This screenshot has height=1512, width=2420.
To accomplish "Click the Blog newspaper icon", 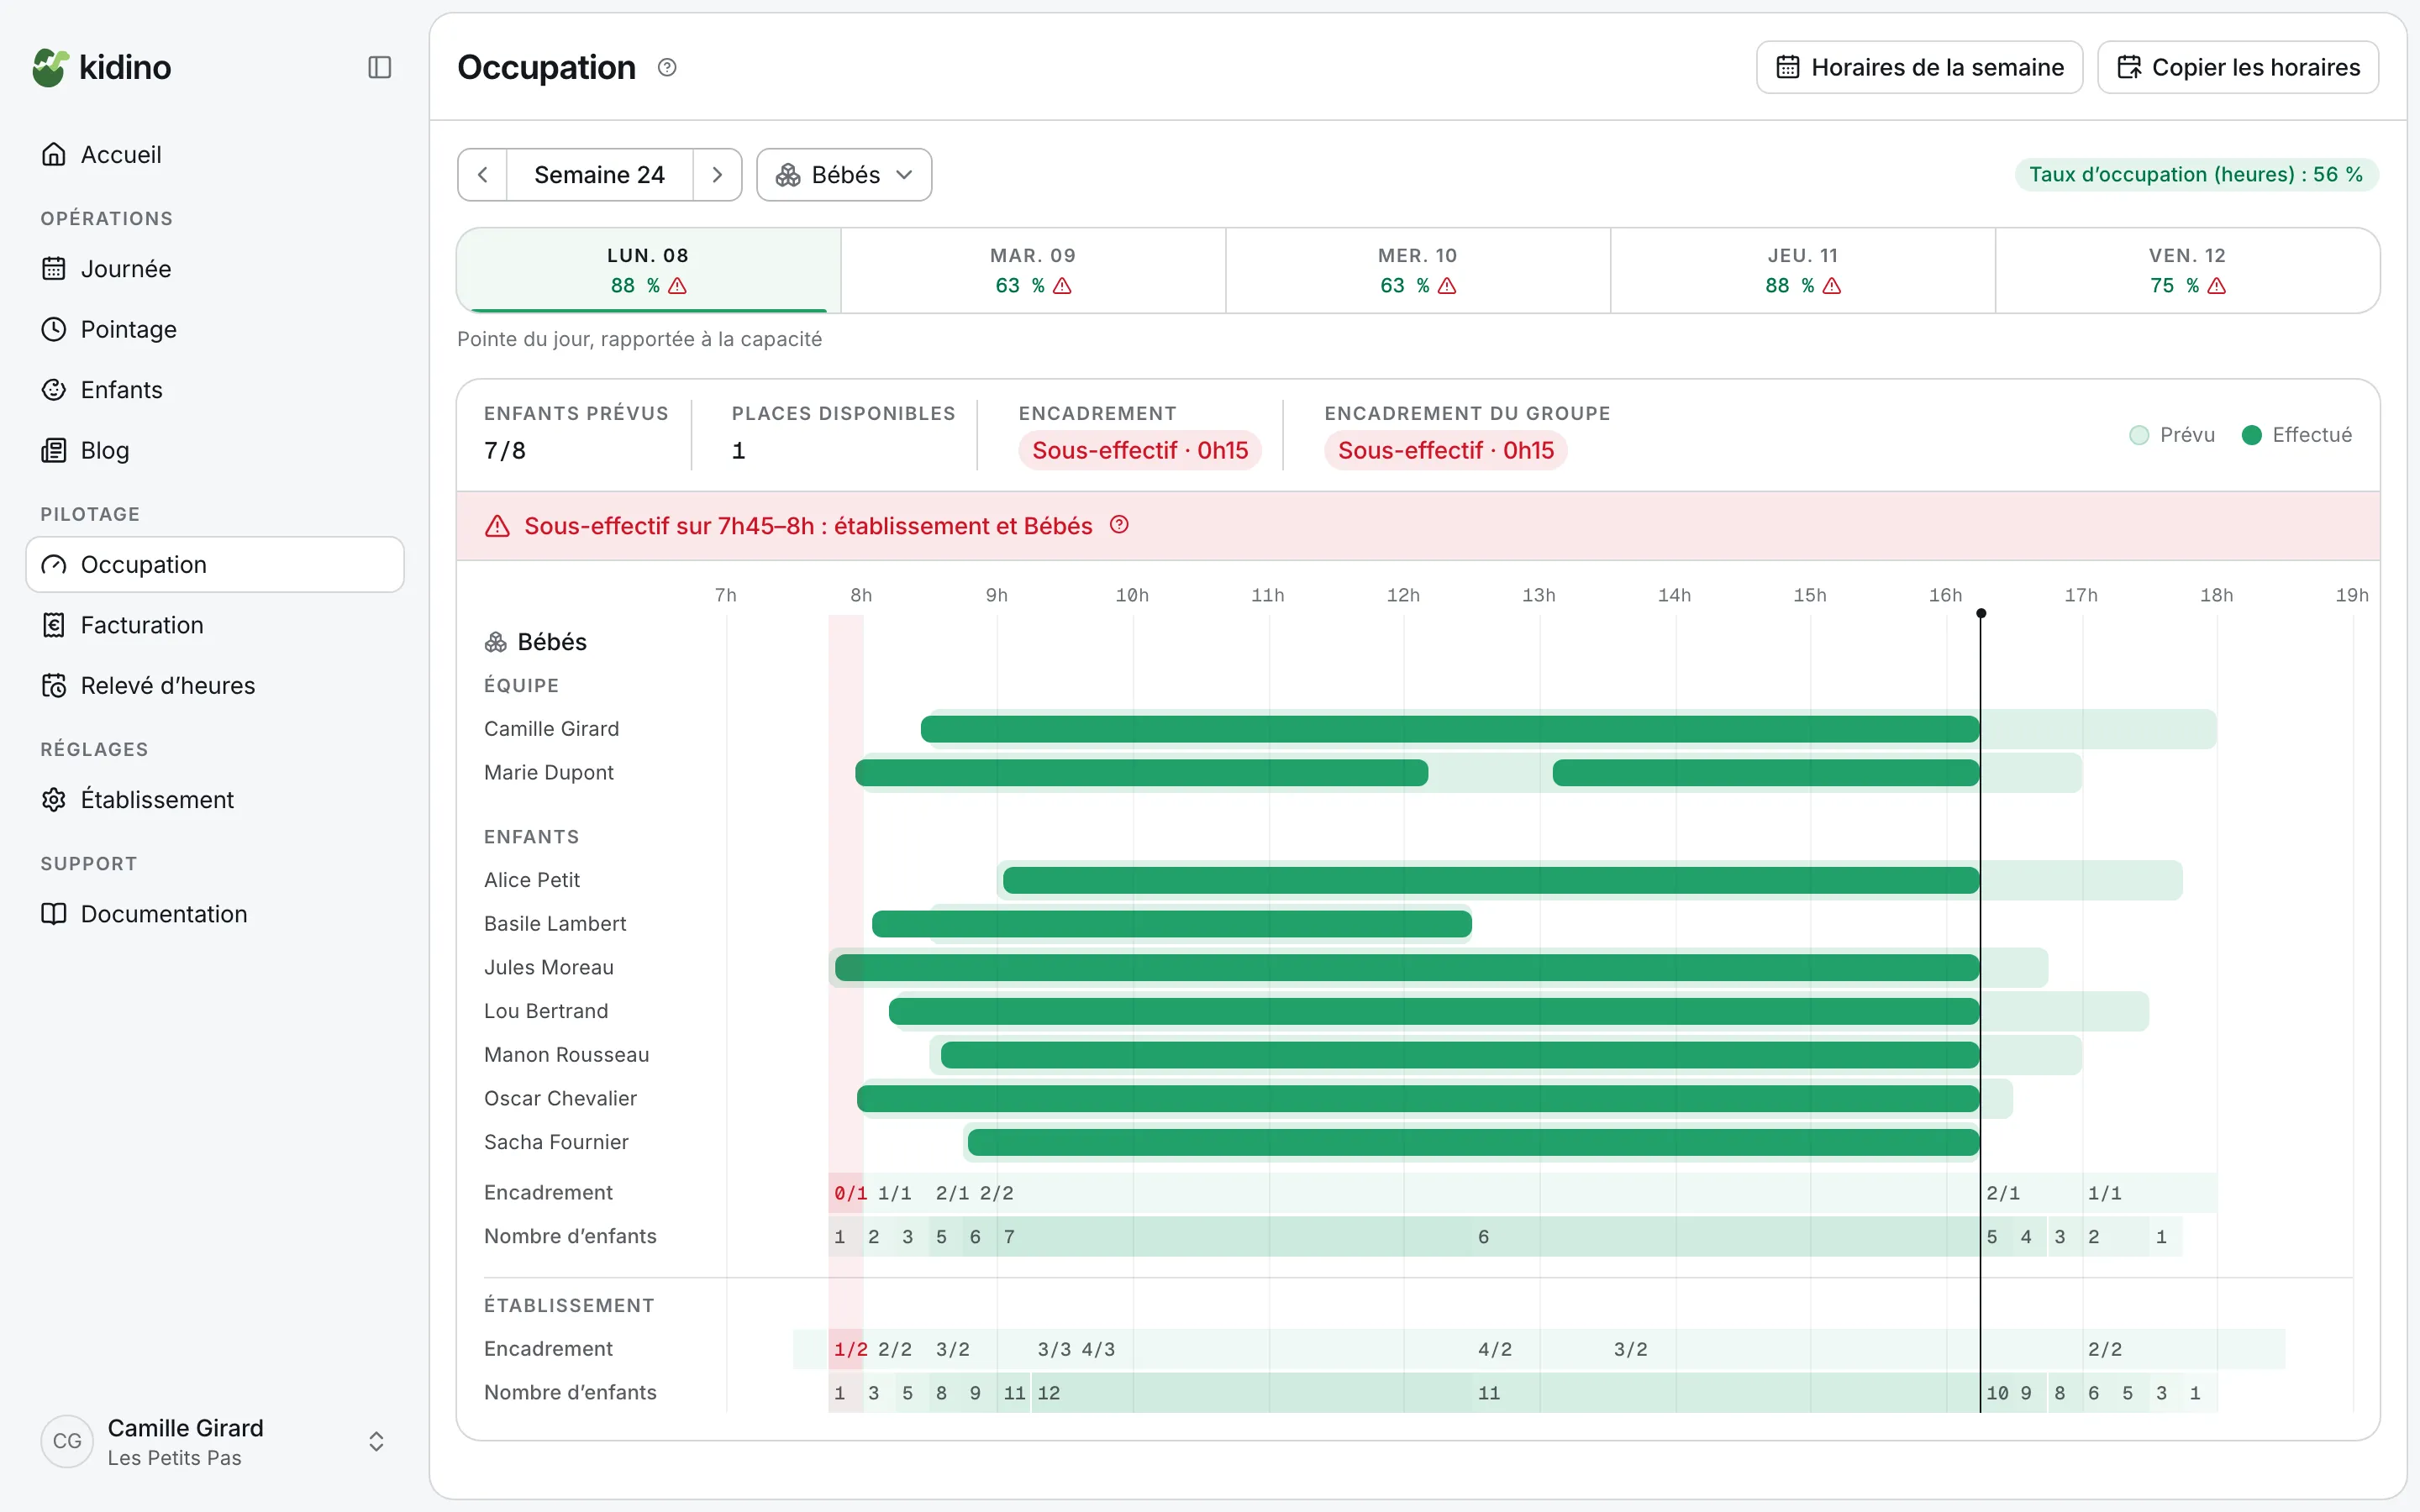I will coord(54,450).
